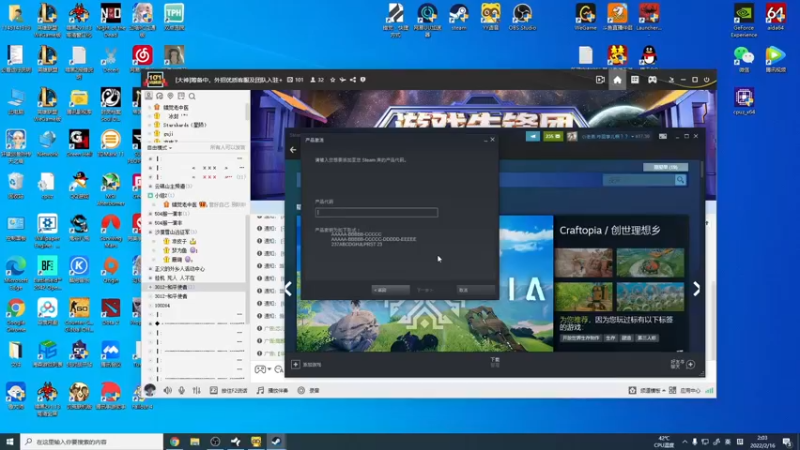Expand the 正义的外乡人活动中心 channel
800x450 pixels.
[x=151, y=269]
